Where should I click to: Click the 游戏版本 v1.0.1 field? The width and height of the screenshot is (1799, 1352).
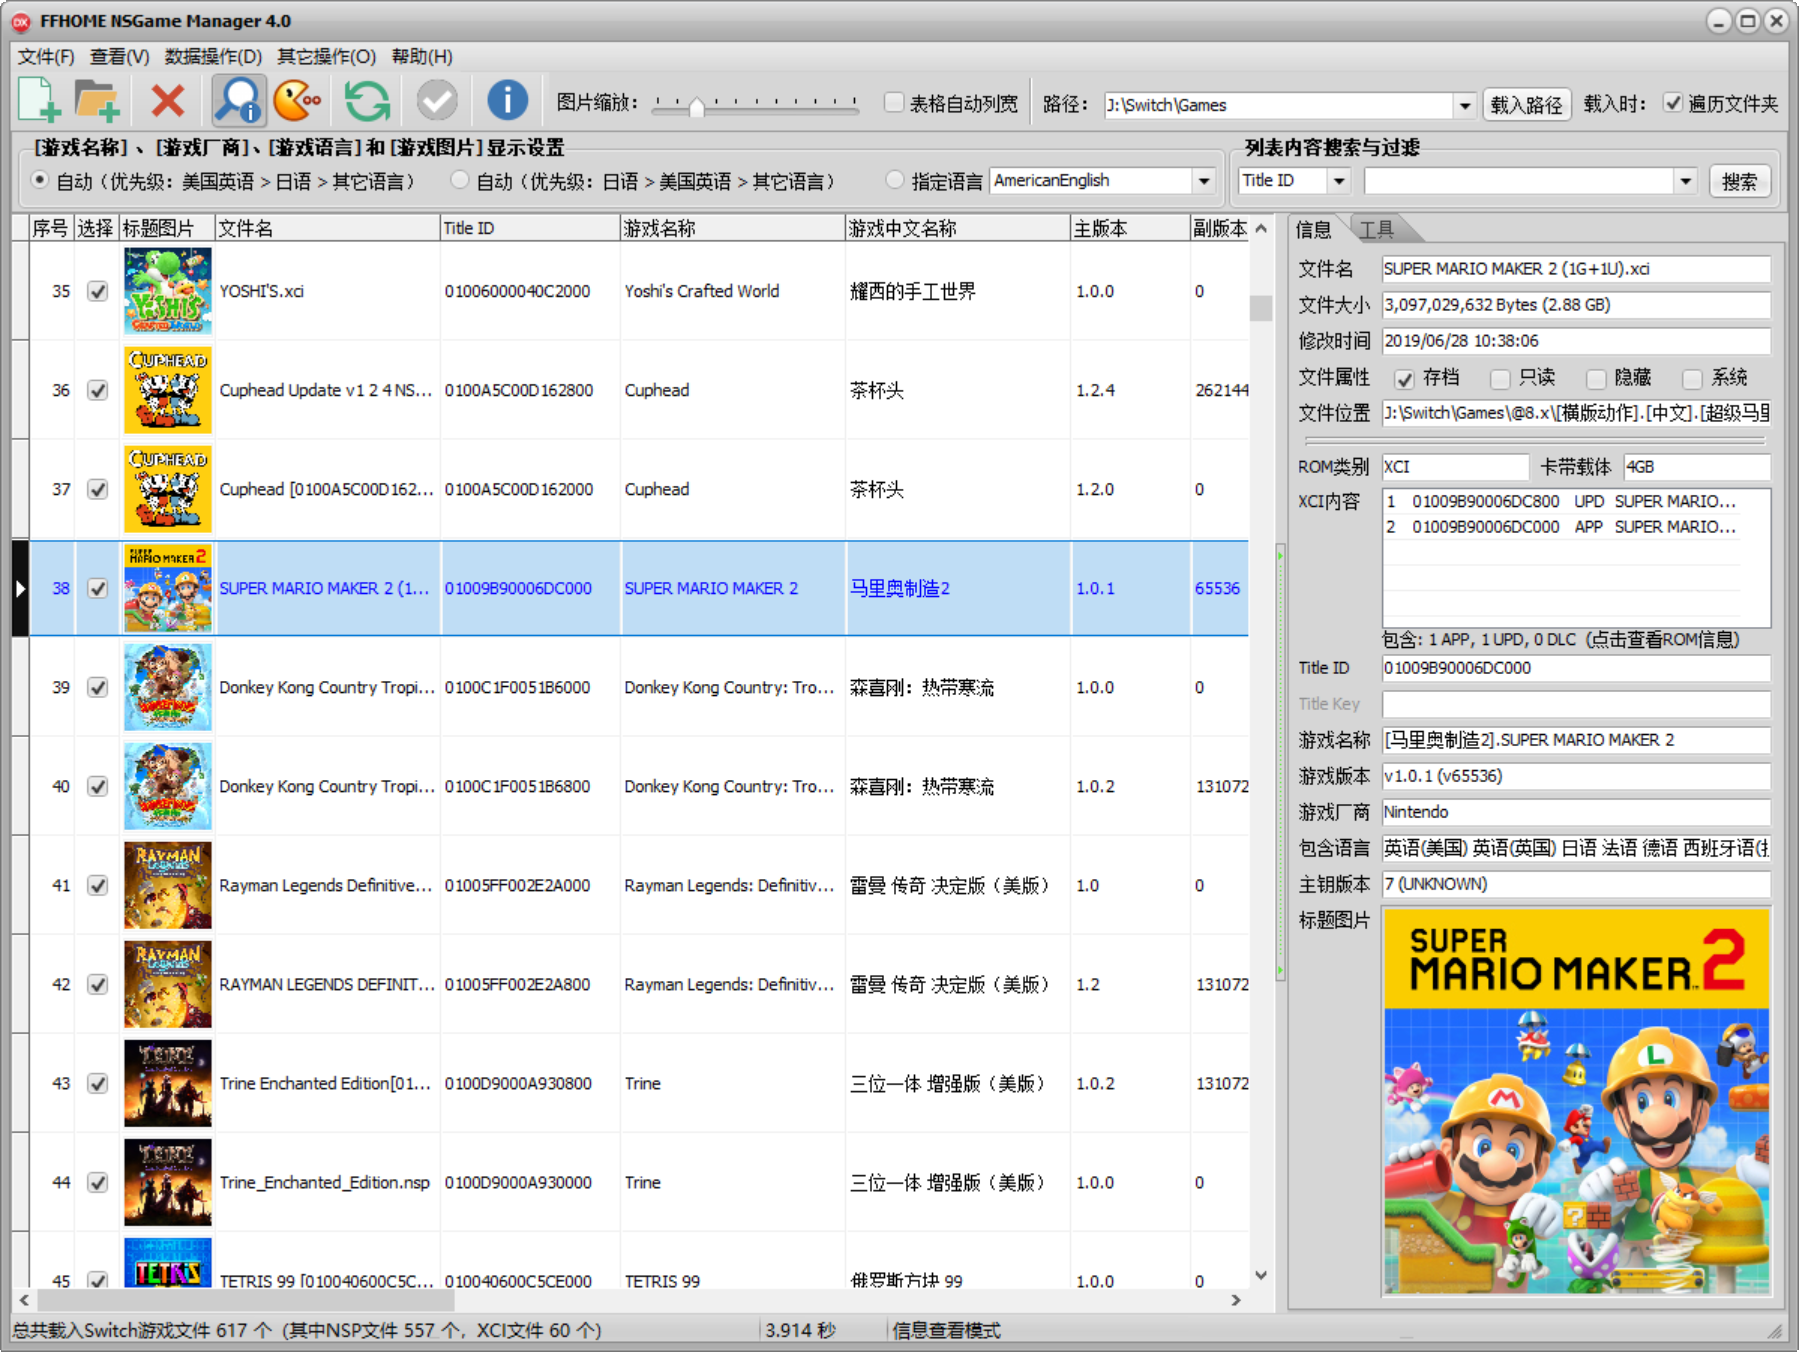tap(1576, 776)
